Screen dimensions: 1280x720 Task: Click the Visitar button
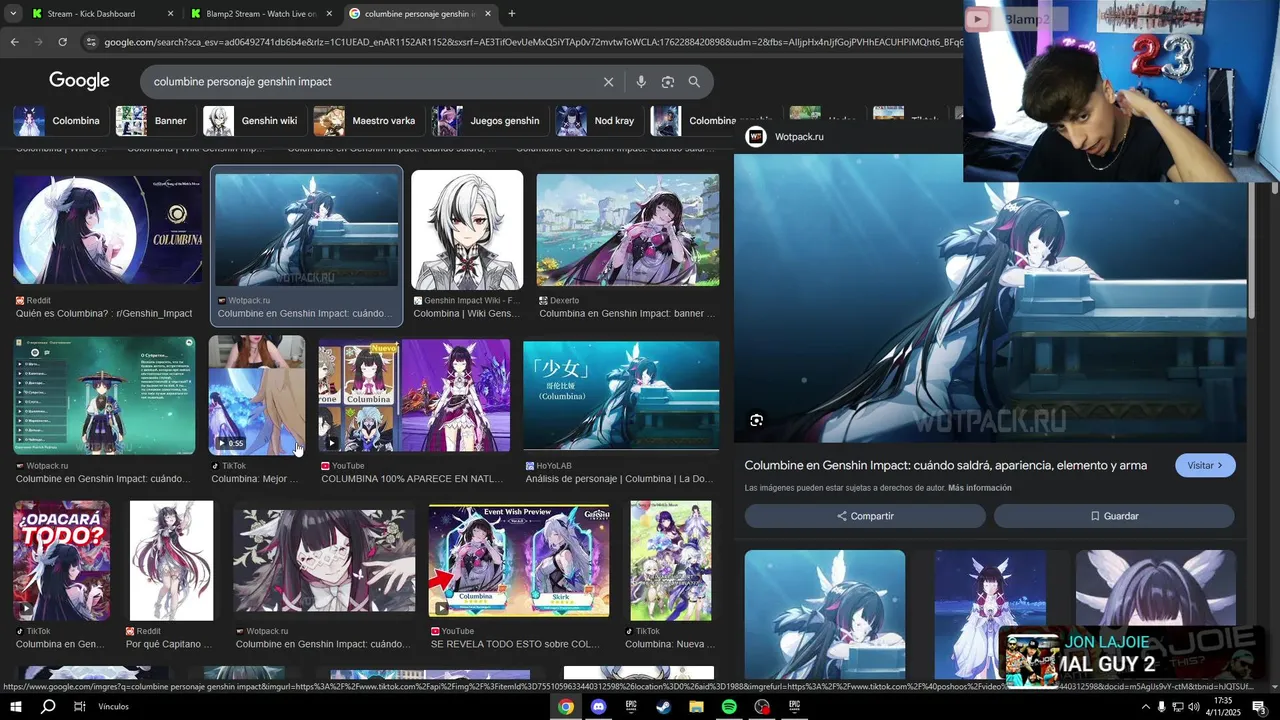coord(1205,465)
